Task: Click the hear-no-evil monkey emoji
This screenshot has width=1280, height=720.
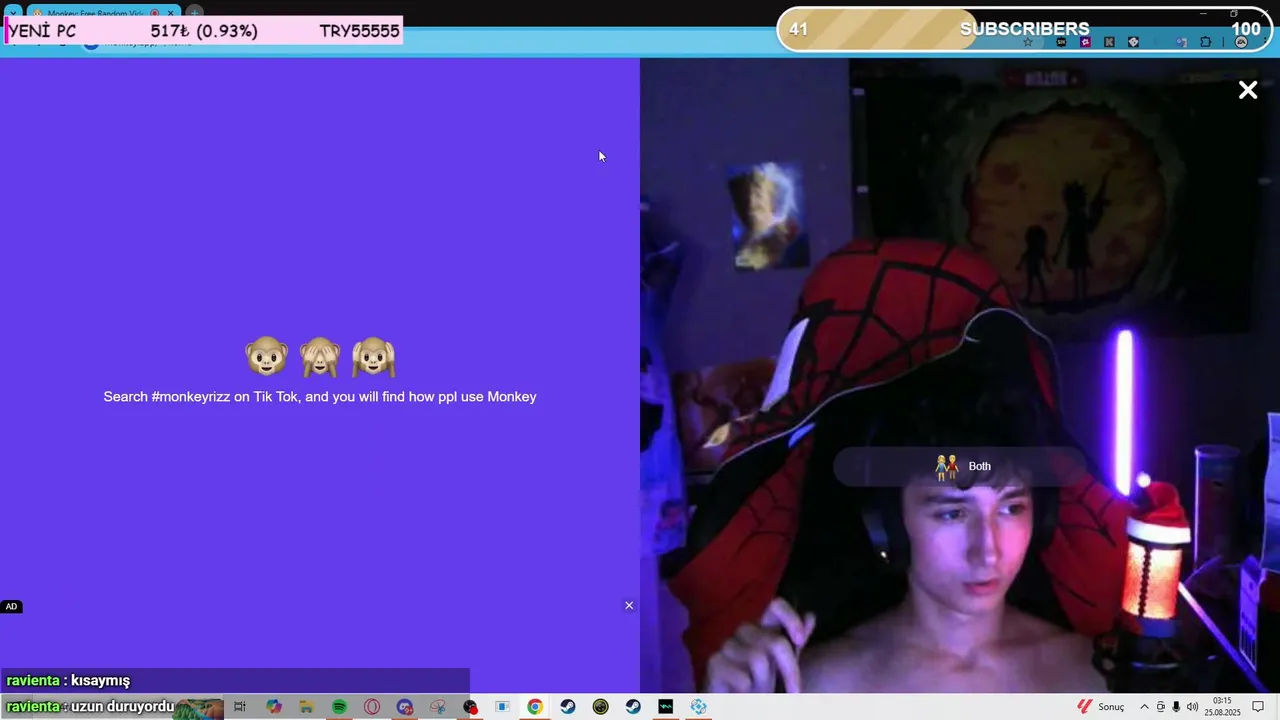Action: 373,357
